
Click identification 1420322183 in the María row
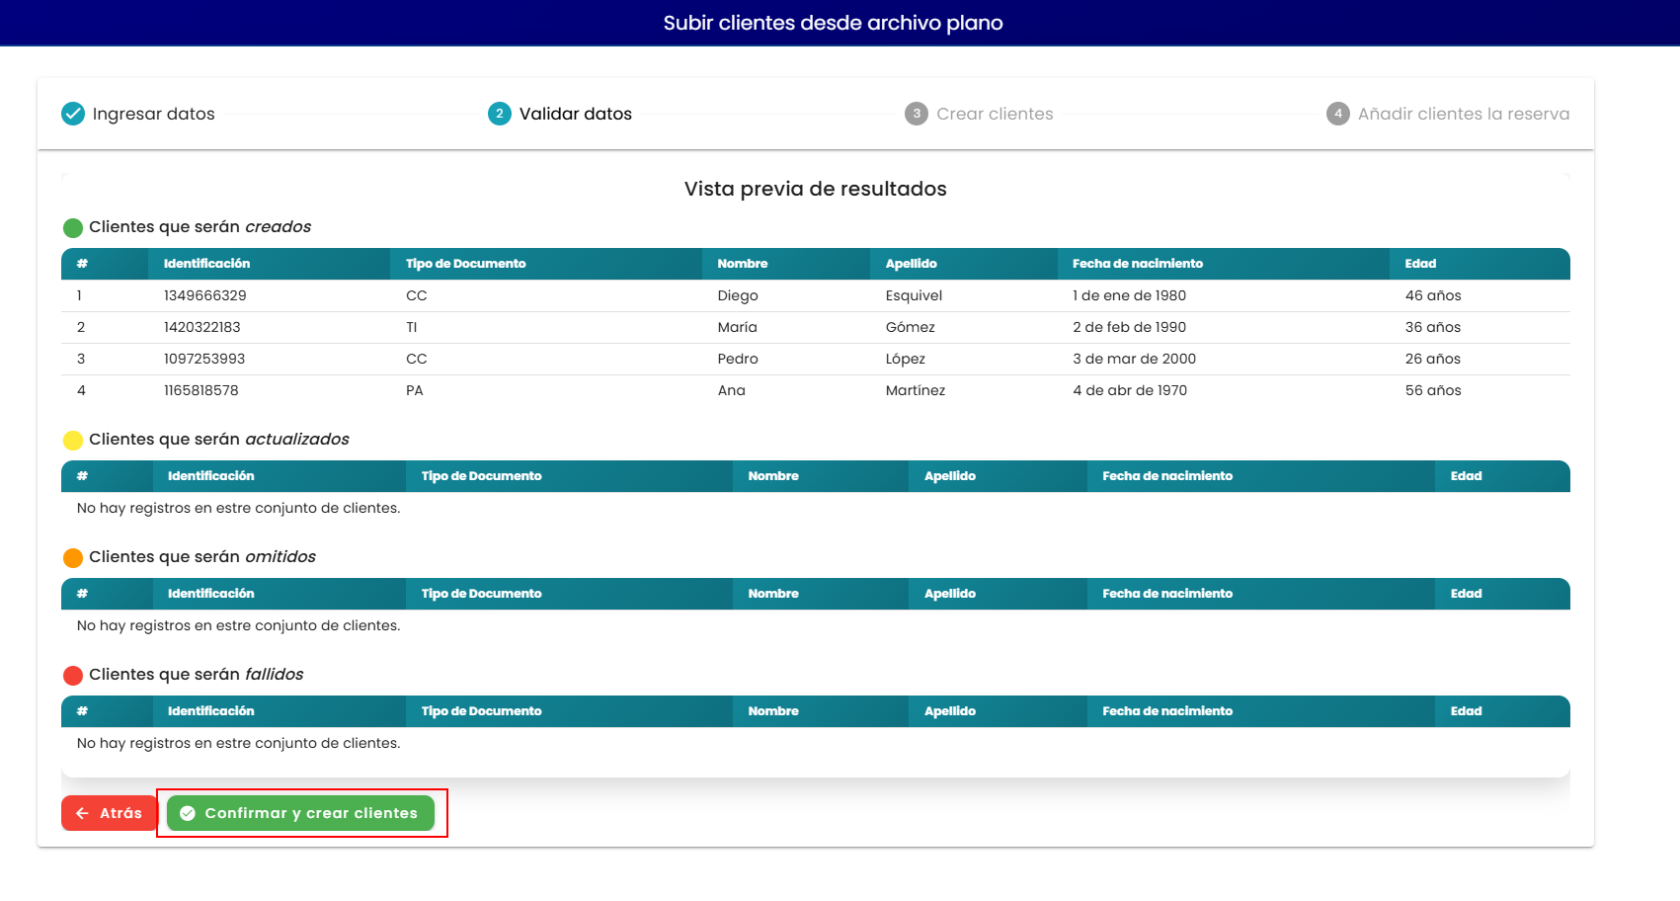pos(202,327)
